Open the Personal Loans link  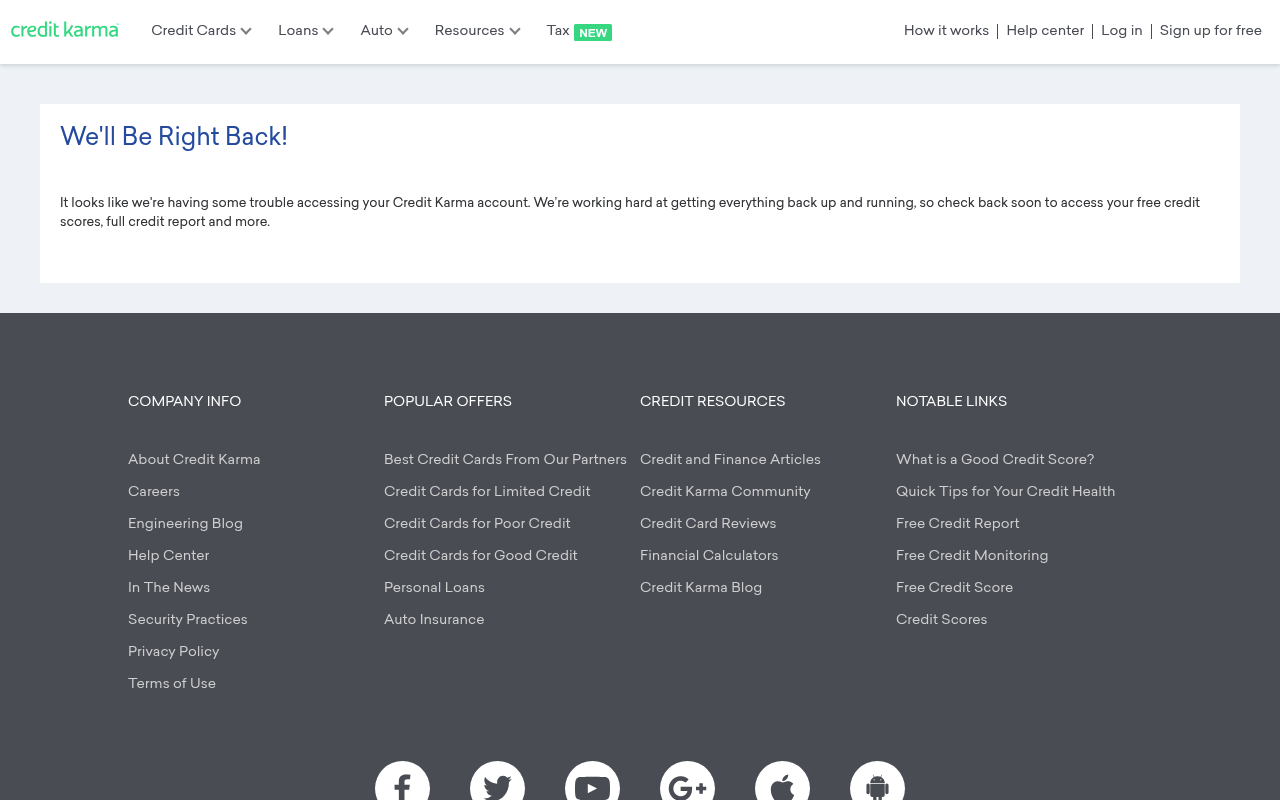pyautogui.click(x=434, y=587)
